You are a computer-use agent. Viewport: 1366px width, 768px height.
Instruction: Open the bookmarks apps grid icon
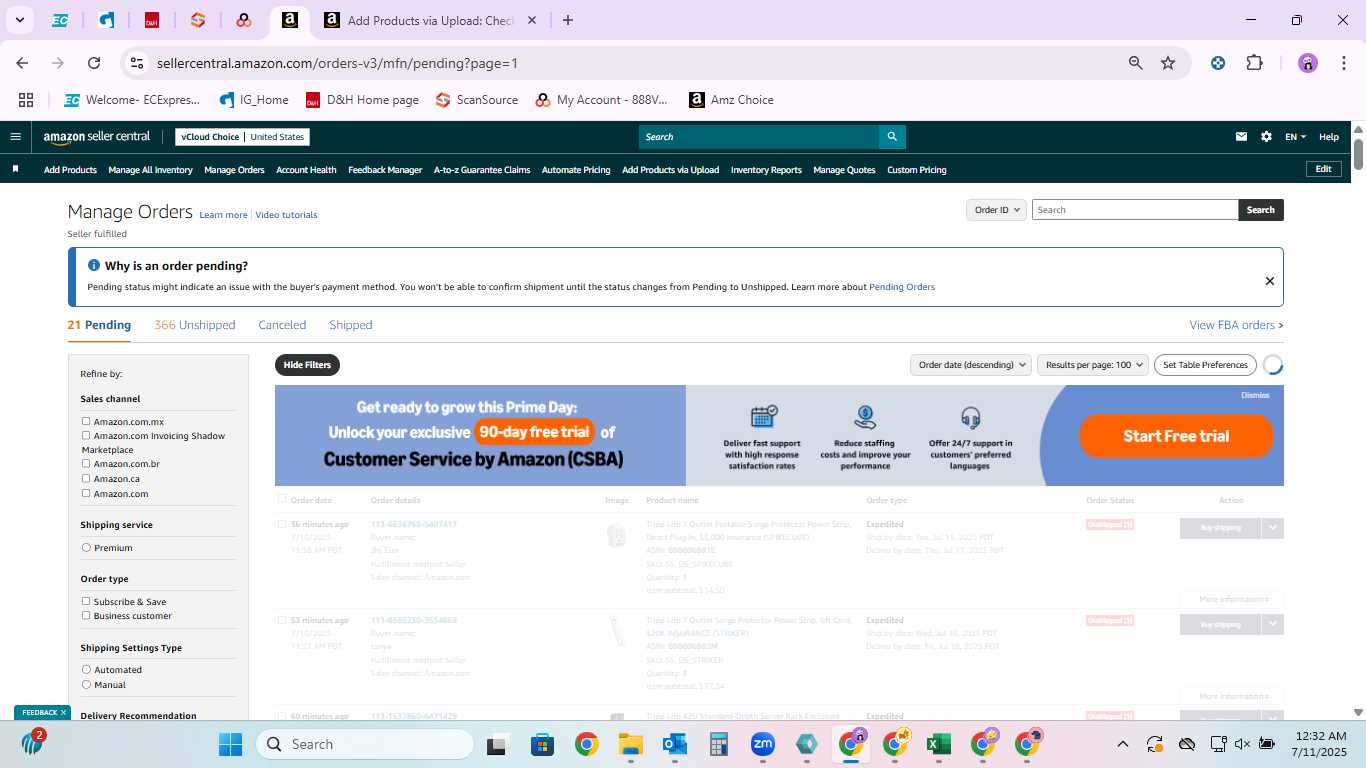(x=26, y=100)
